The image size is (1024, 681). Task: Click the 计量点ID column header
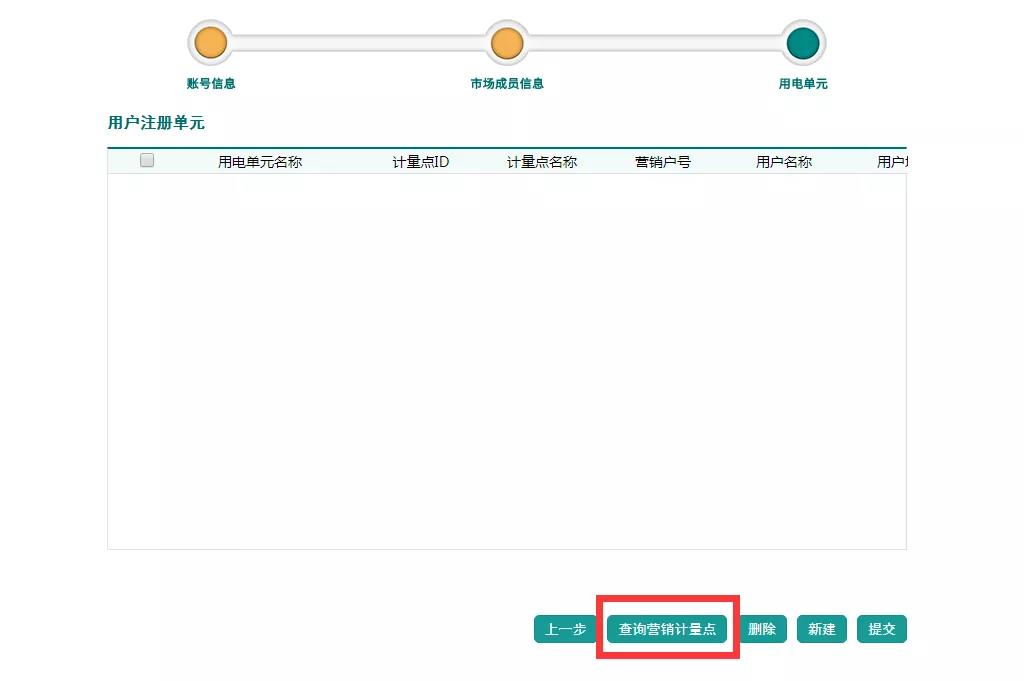[x=421, y=162]
